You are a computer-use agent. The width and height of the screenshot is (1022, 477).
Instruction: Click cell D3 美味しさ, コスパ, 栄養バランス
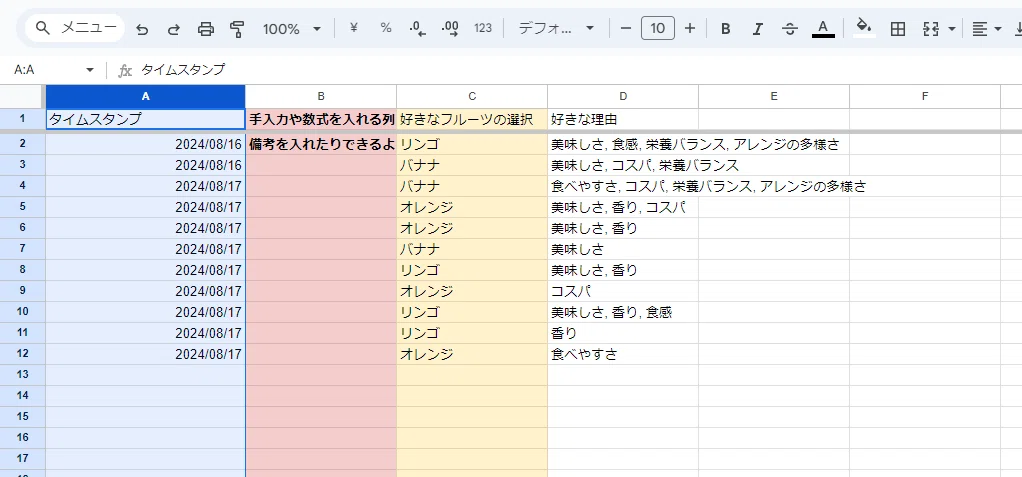623,166
